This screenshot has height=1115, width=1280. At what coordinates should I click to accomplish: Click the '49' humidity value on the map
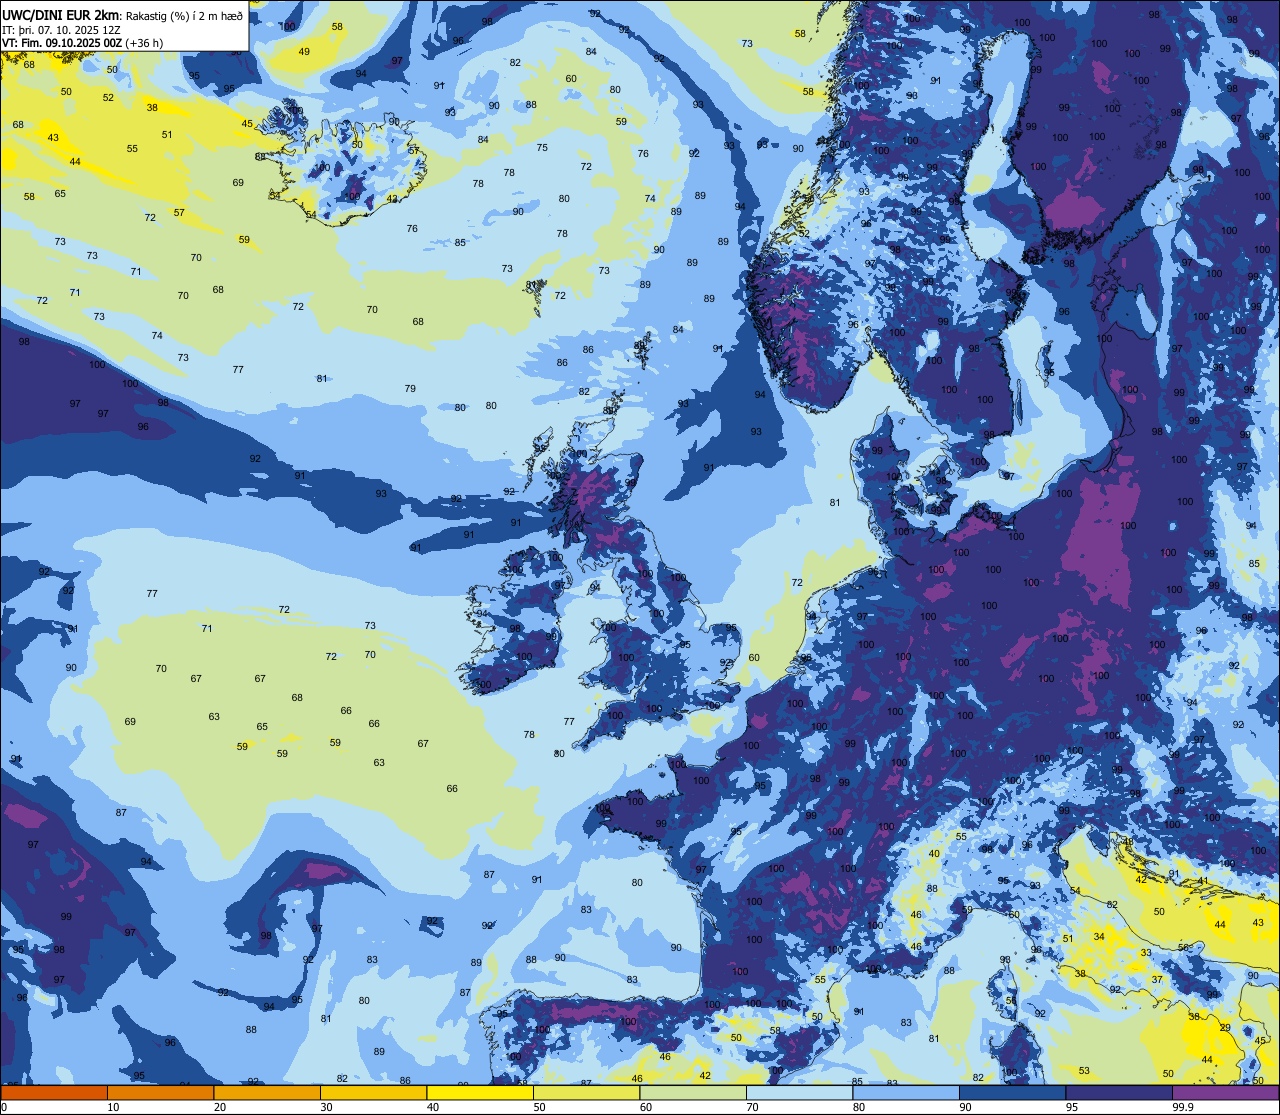point(304,52)
